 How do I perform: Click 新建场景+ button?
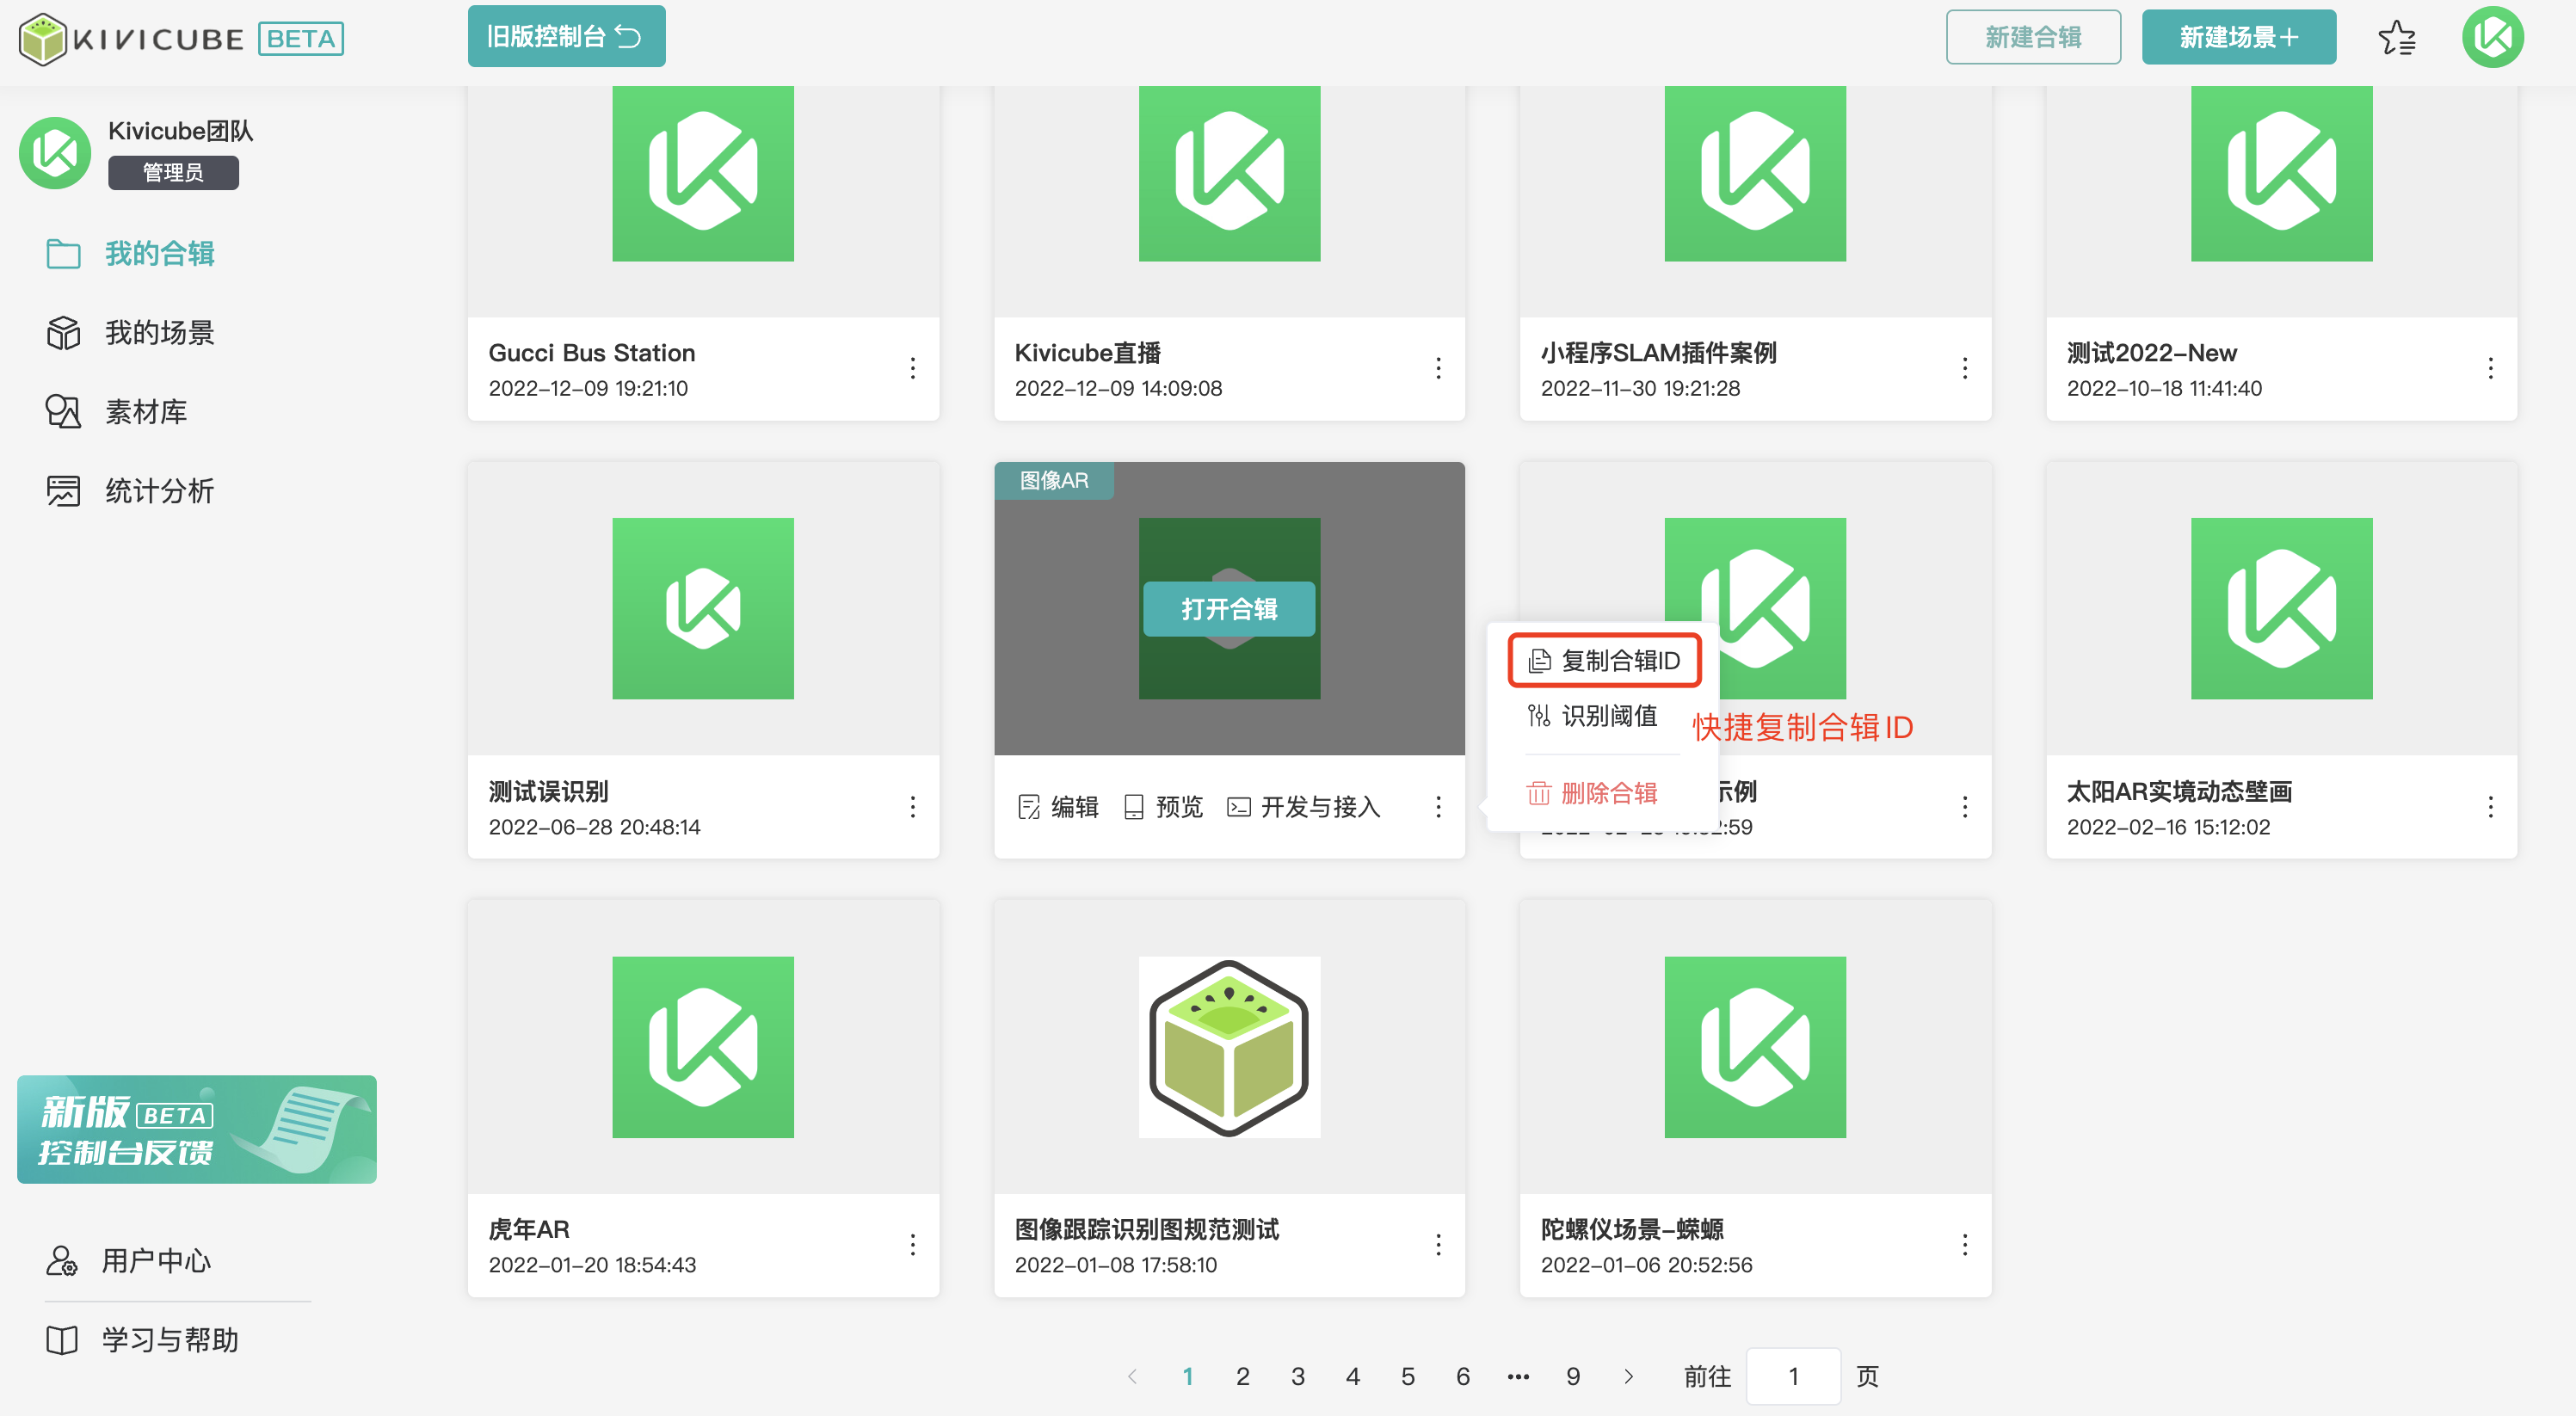click(x=2238, y=38)
